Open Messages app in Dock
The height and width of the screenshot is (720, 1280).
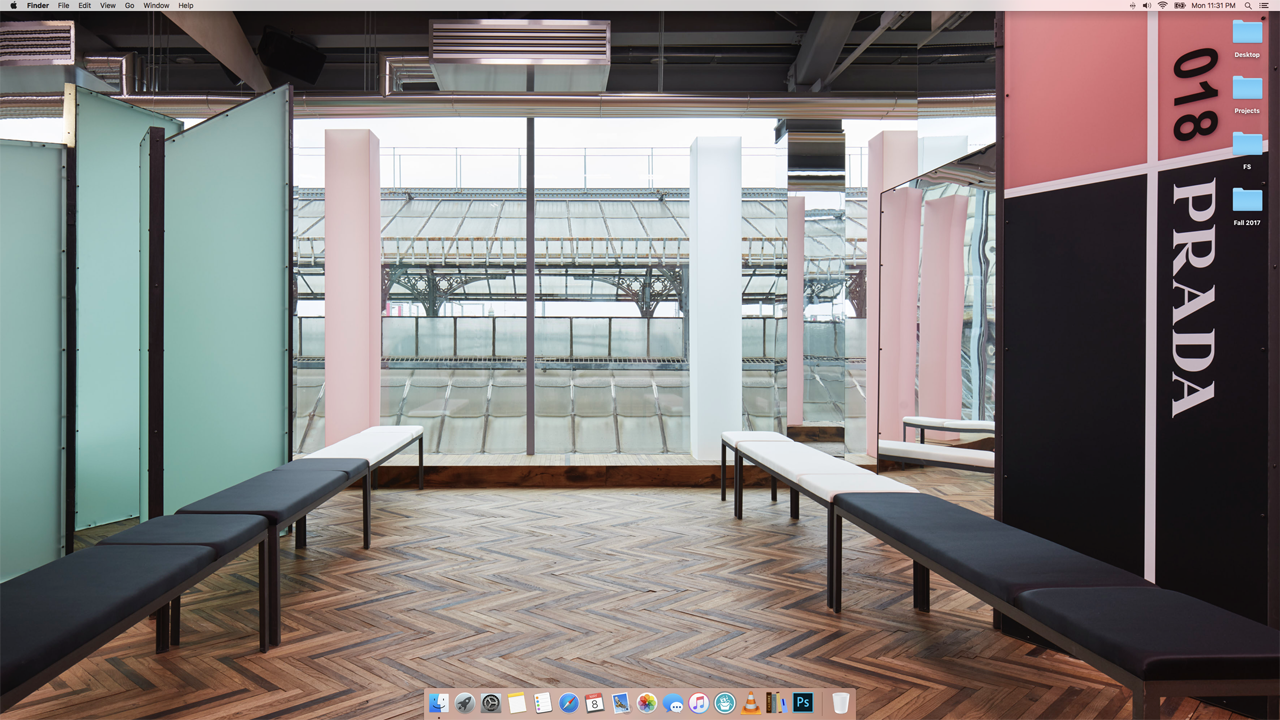point(672,703)
